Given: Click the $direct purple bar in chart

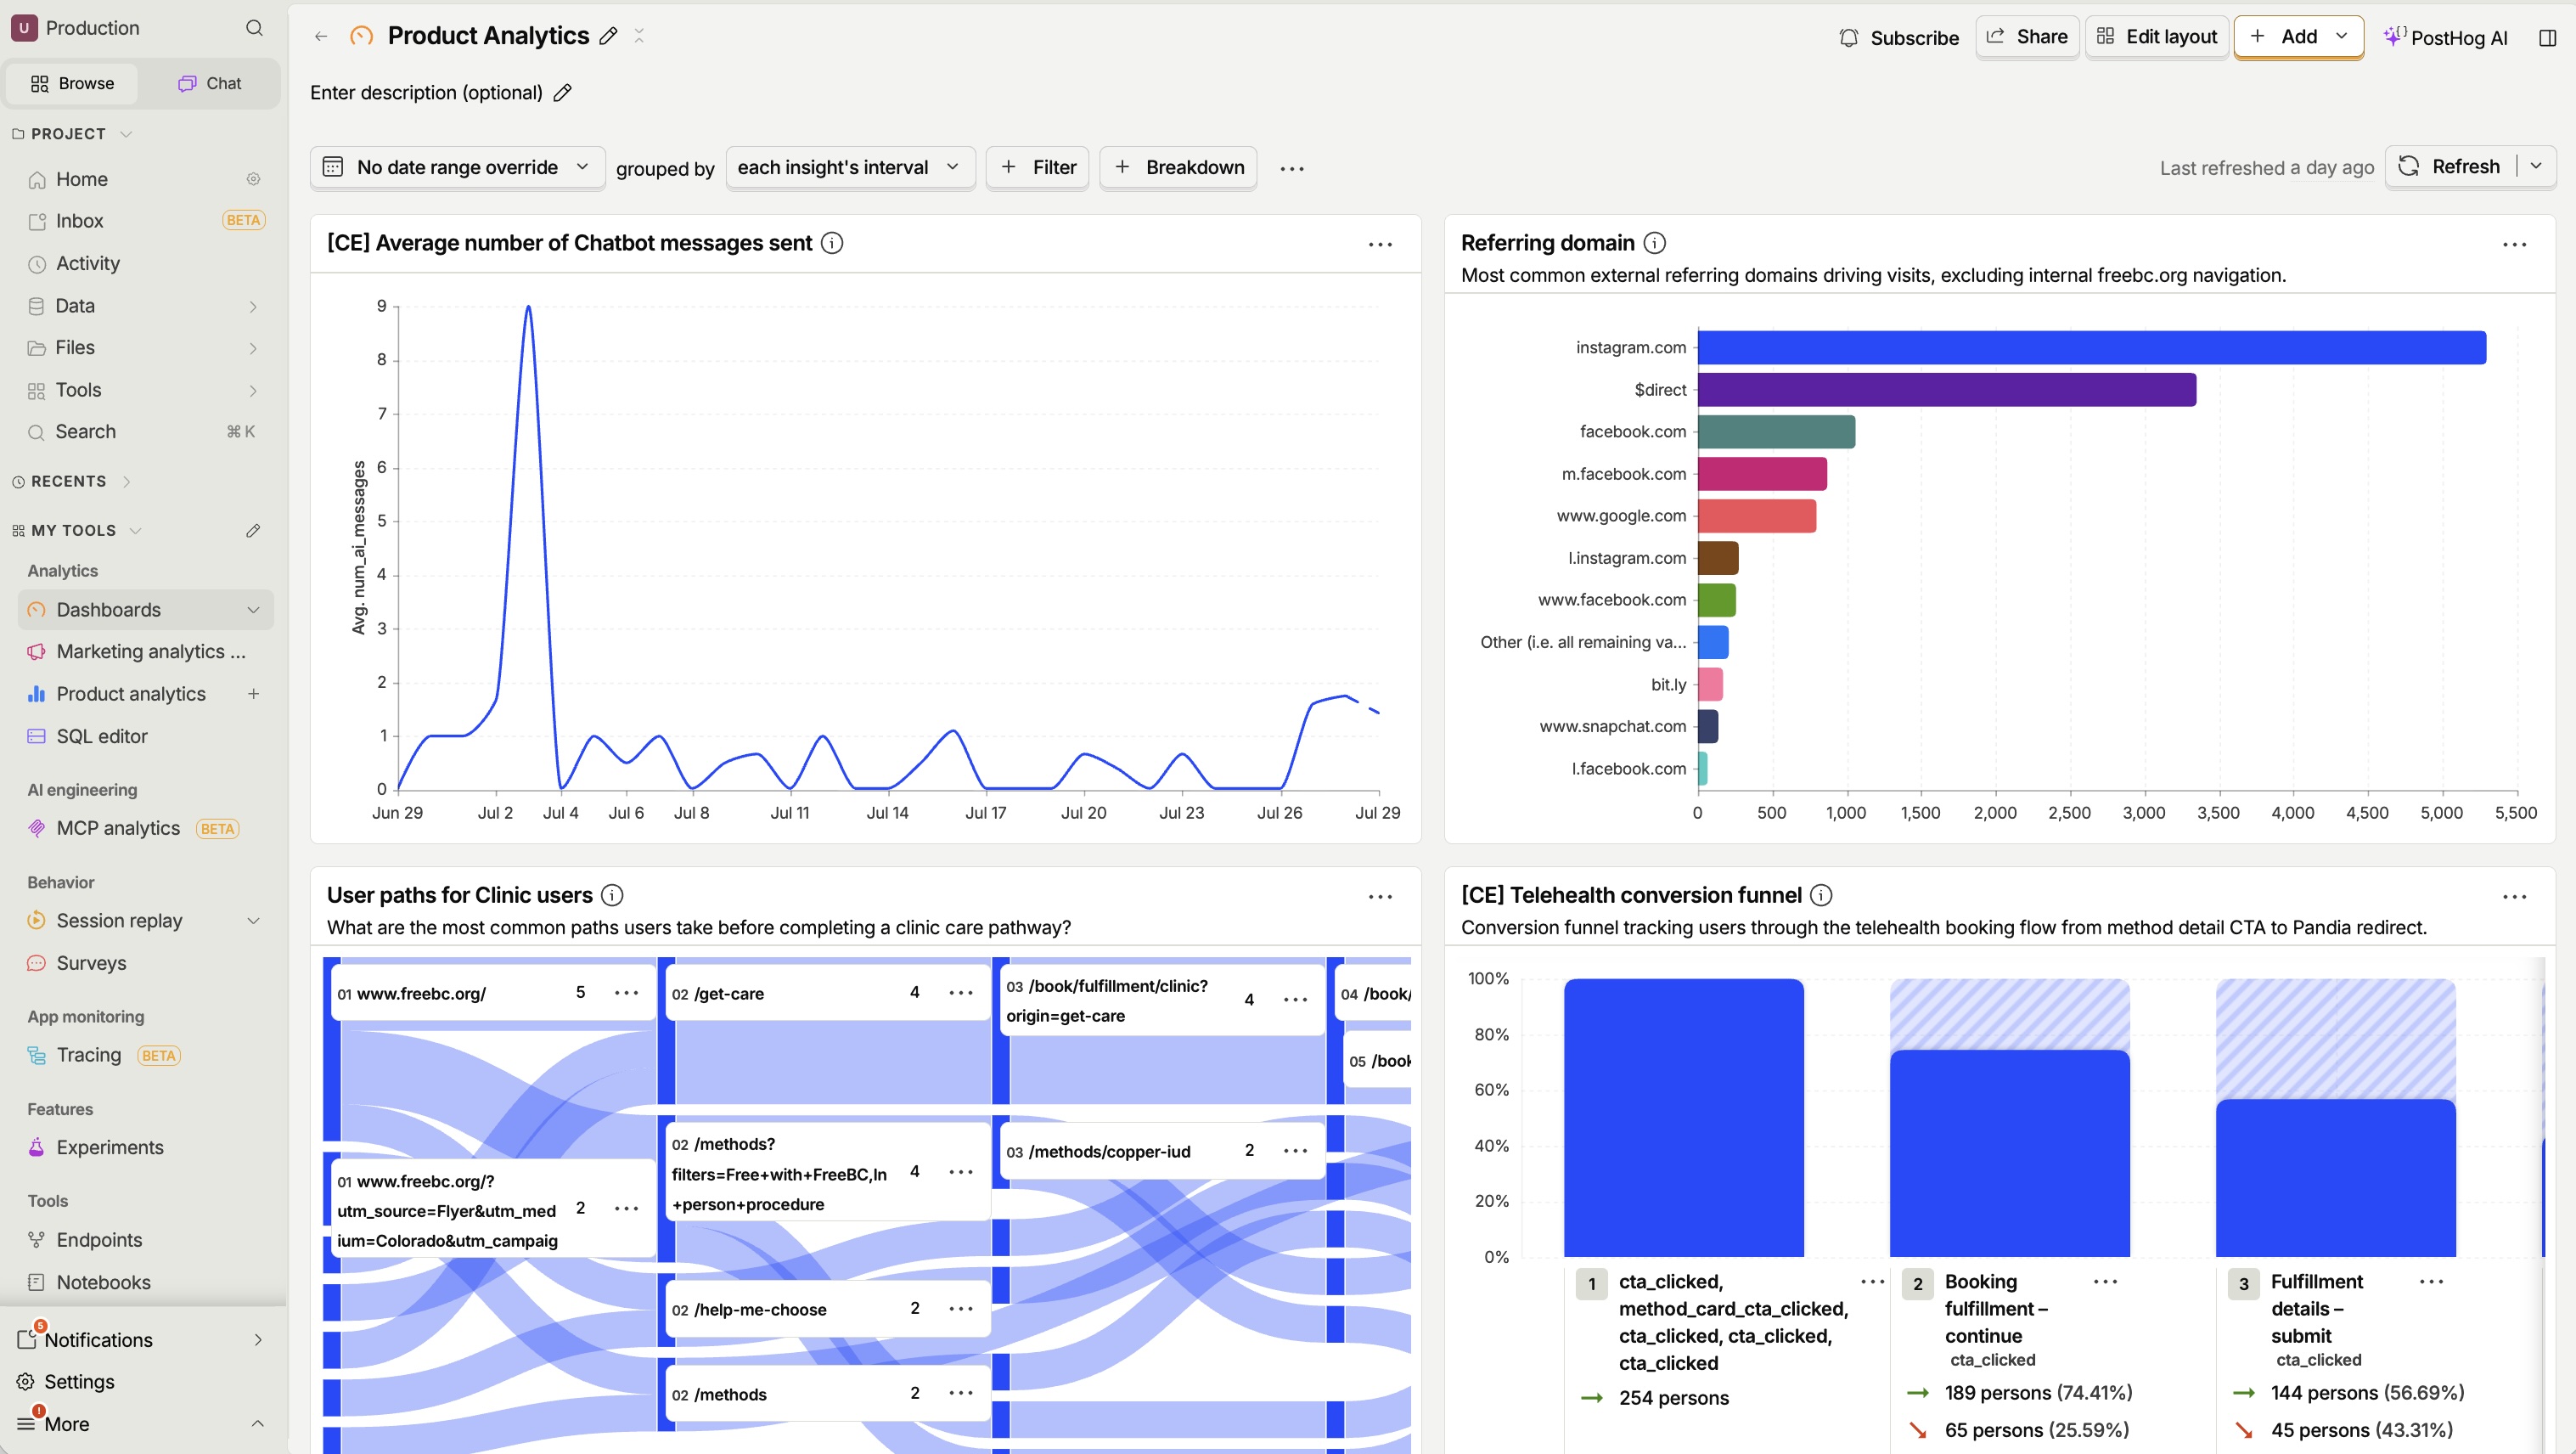Looking at the screenshot, I should [x=1947, y=389].
